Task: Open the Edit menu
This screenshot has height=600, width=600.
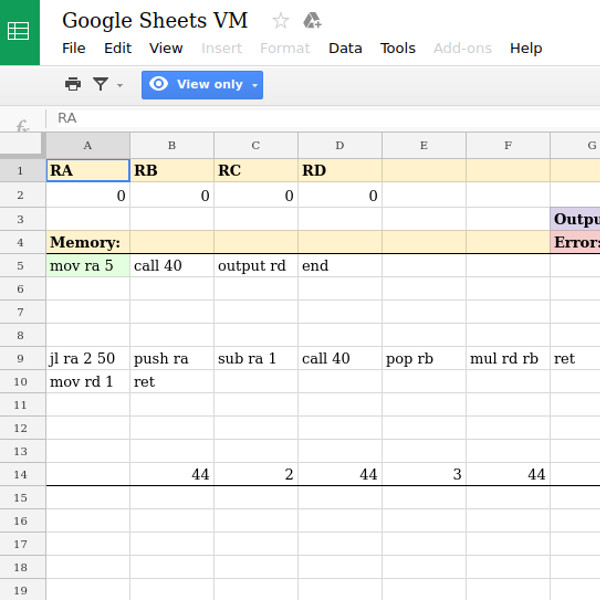Action: [117, 48]
